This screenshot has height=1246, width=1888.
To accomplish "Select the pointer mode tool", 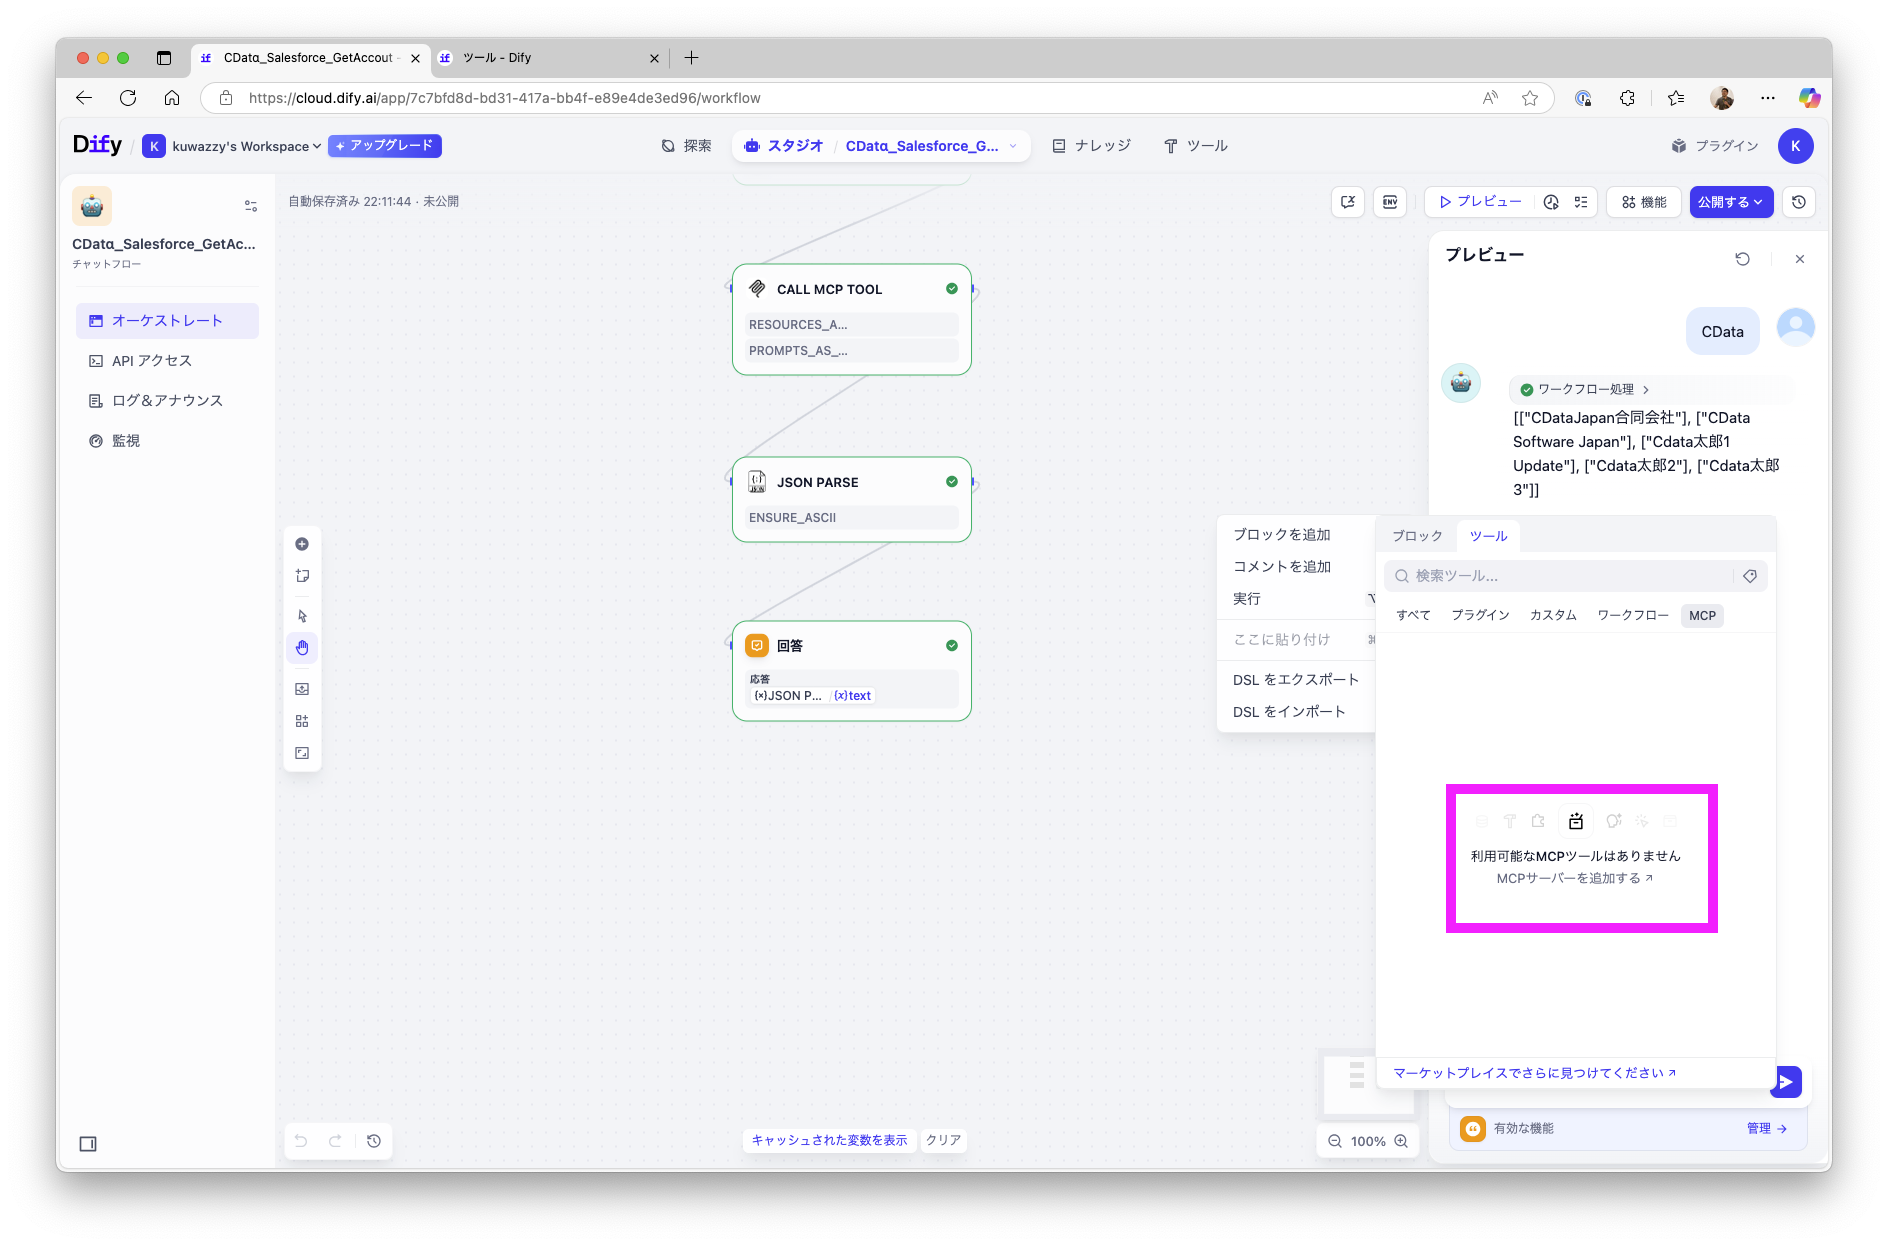I will click(302, 616).
